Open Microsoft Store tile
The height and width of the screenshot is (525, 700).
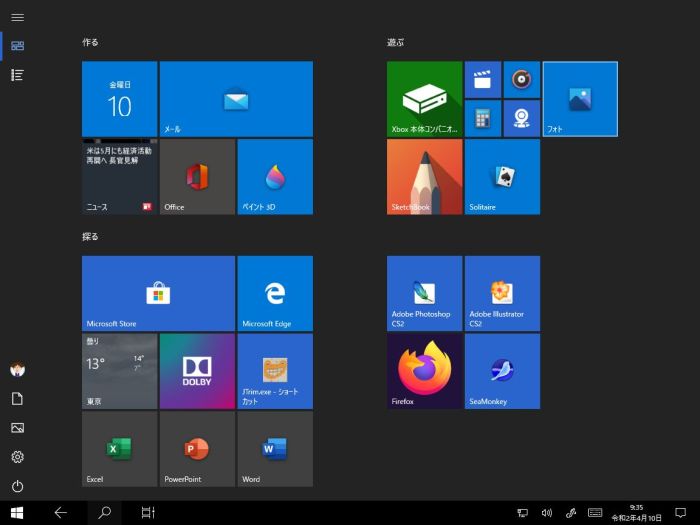[158, 293]
